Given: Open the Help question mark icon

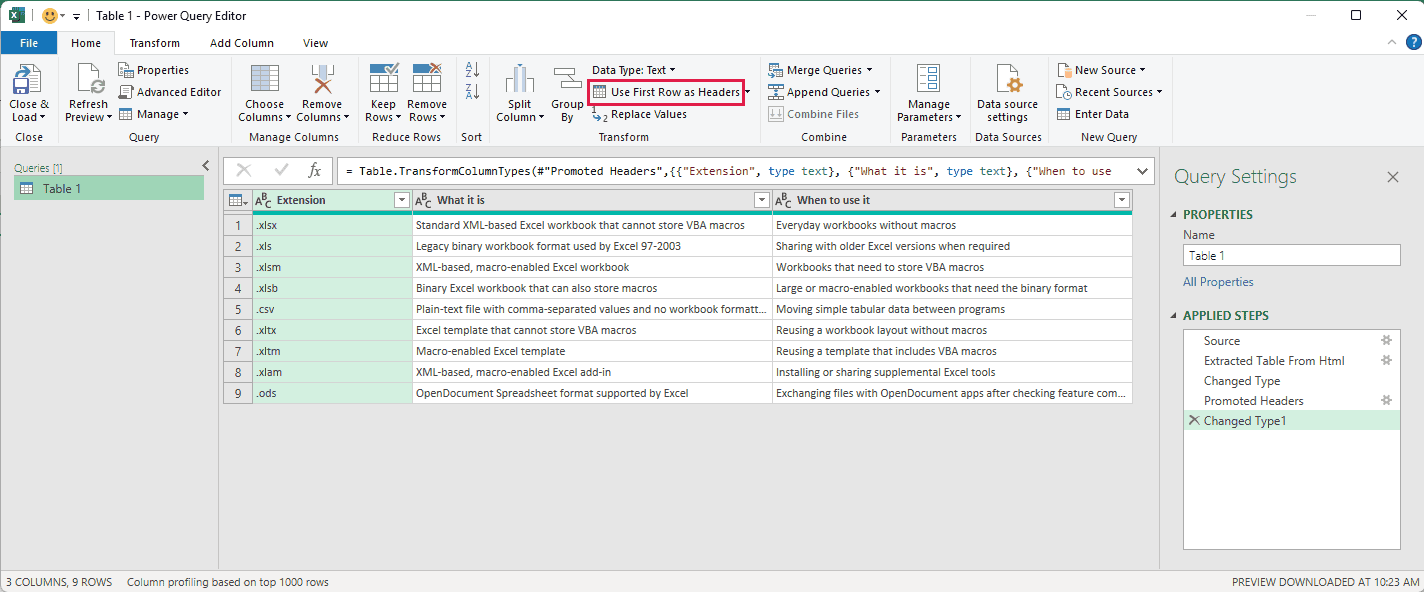Looking at the screenshot, I should point(1413,42).
